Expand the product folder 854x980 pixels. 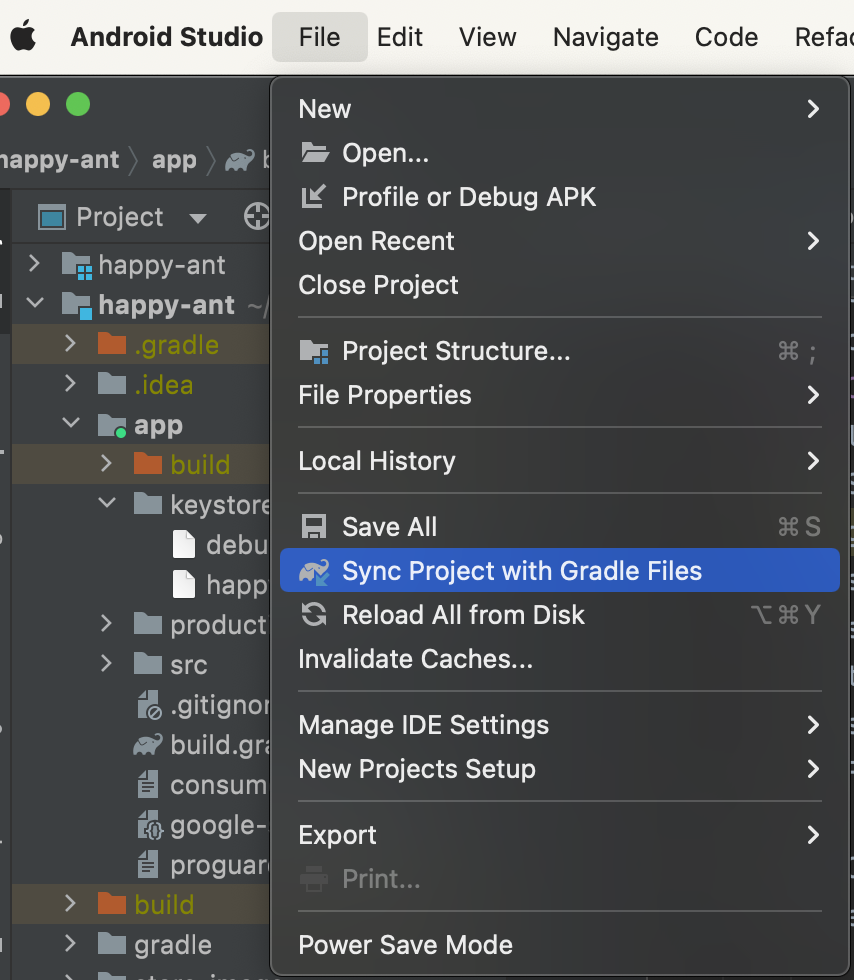click(x=106, y=623)
